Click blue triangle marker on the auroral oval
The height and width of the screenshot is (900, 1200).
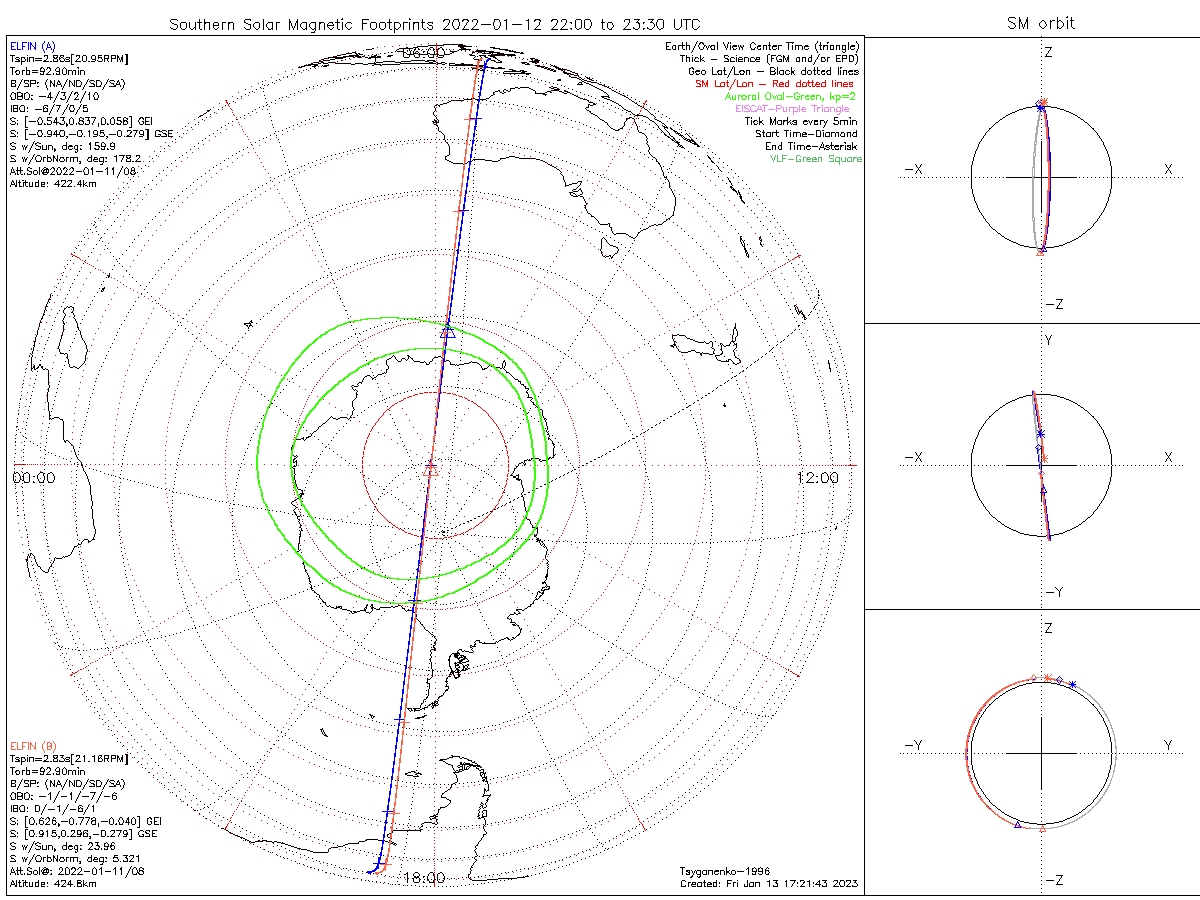(x=447, y=331)
